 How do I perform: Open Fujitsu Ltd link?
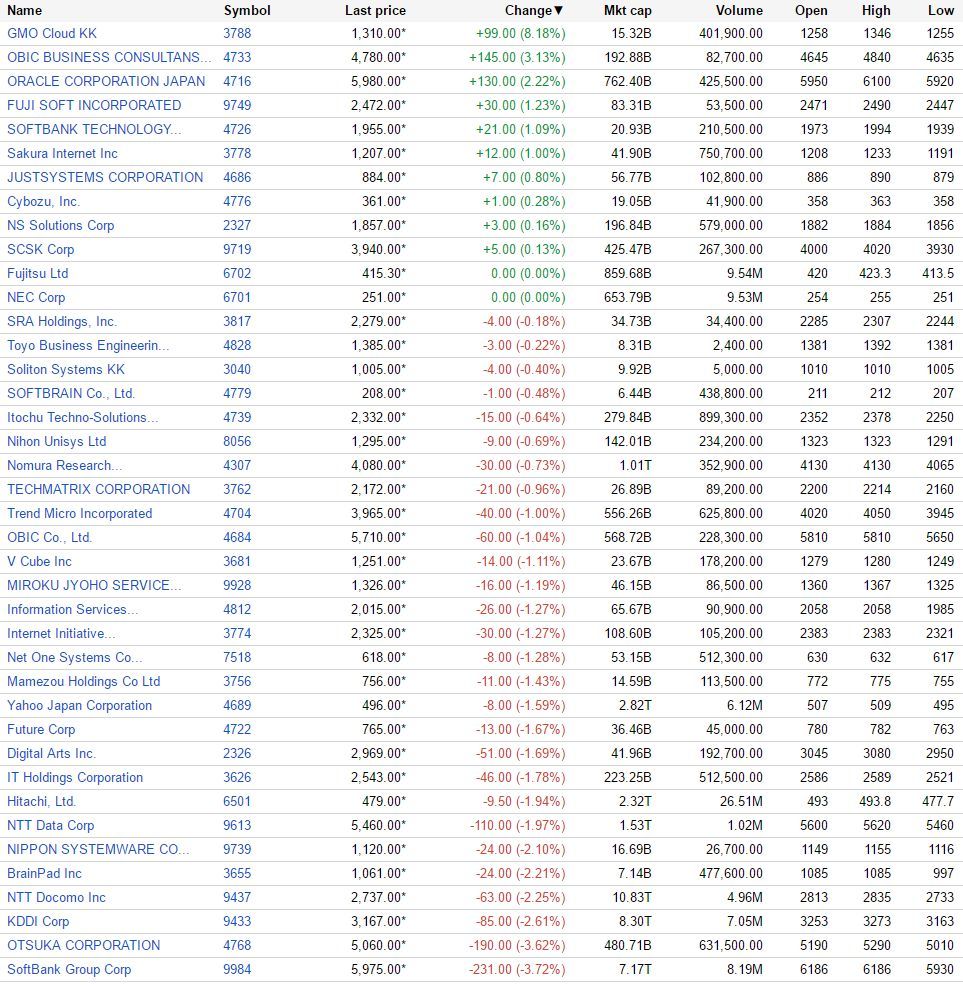pyautogui.click(x=38, y=273)
